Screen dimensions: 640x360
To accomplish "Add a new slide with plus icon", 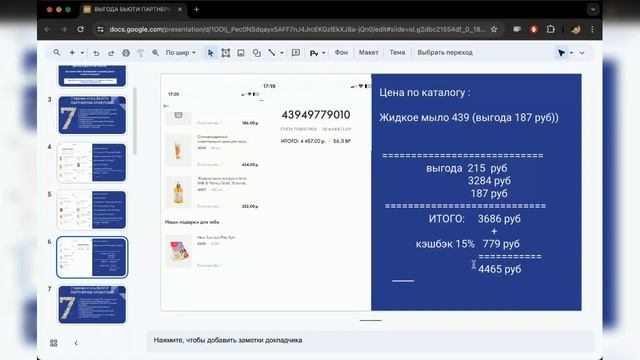I will (x=72, y=53).
